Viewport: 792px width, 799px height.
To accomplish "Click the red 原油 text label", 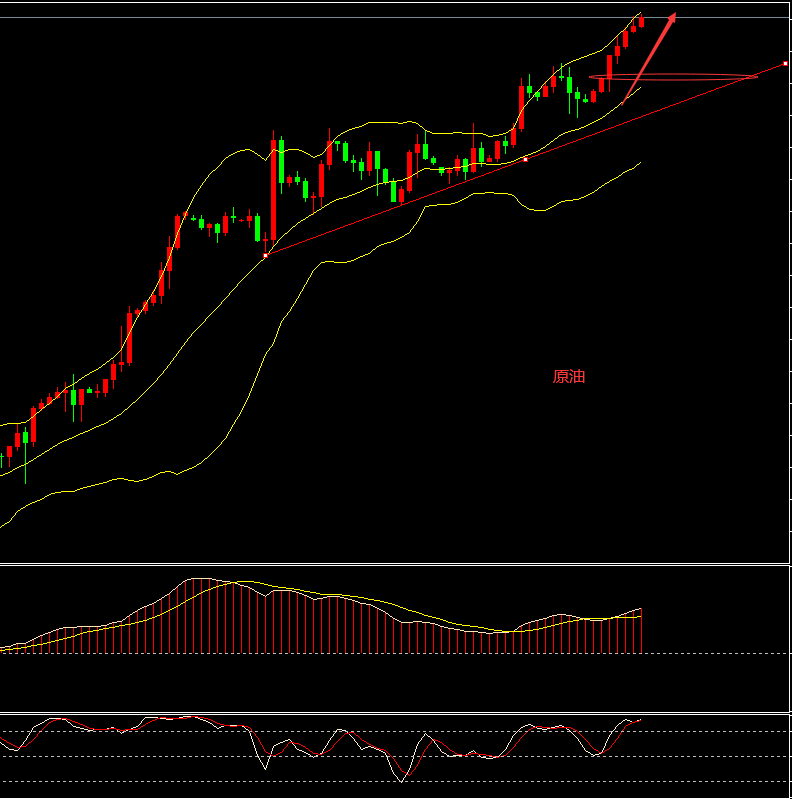I will (x=568, y=377).
